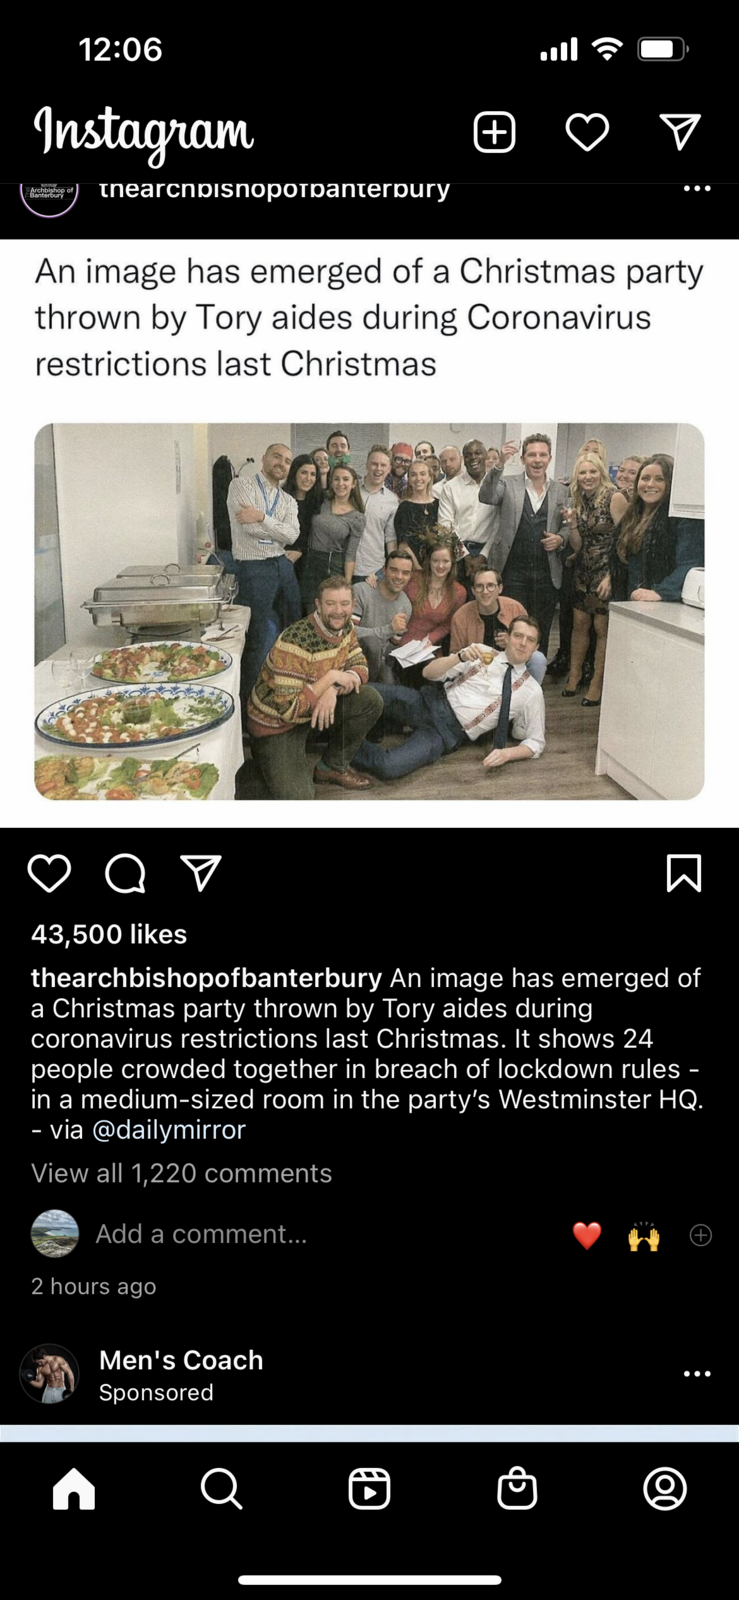739x1600 pixels.
Task: Go to Home tab in bottom bar
Action: 74,1489
